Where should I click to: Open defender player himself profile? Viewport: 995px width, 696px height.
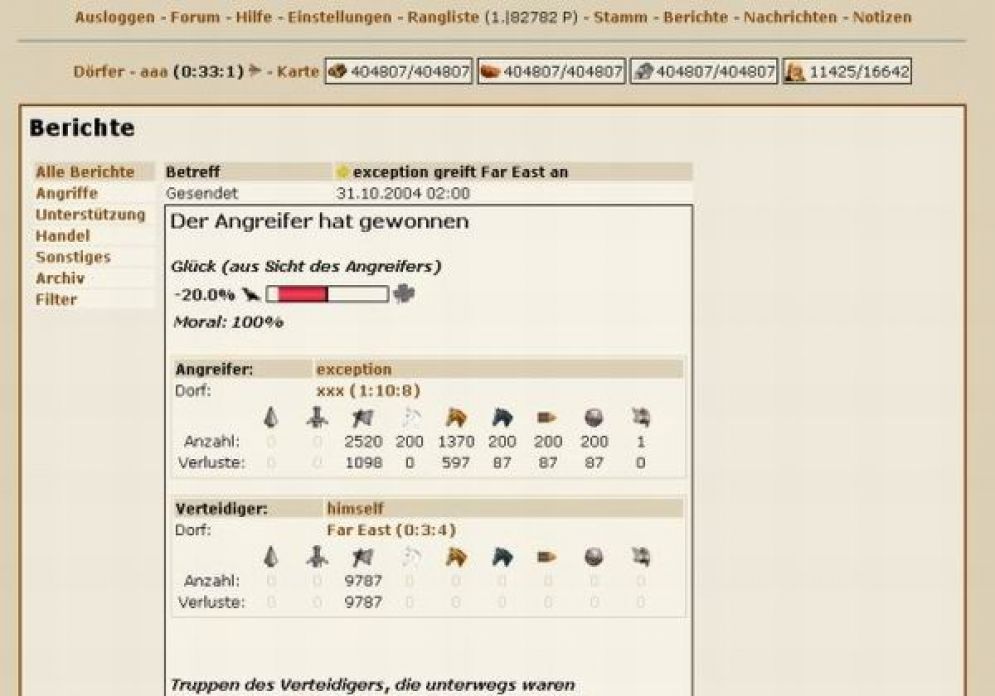tap(355, 508)
